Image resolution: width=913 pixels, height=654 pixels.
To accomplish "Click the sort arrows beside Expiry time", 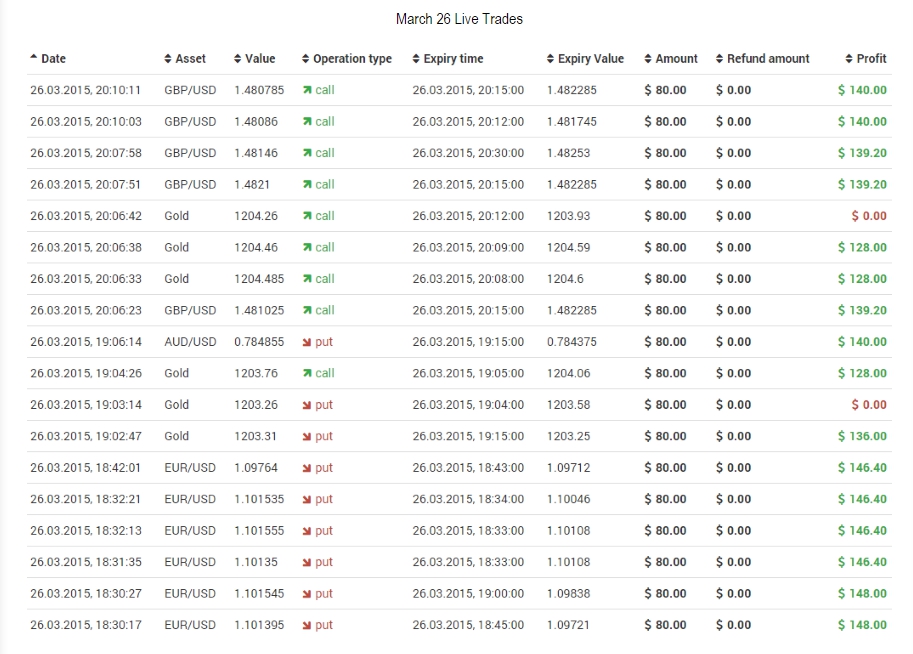I will 416,59.
